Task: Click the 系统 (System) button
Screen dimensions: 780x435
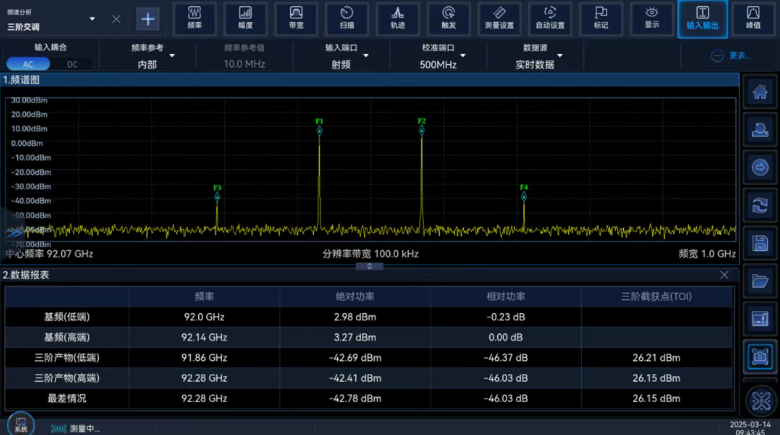Action: 20,422
